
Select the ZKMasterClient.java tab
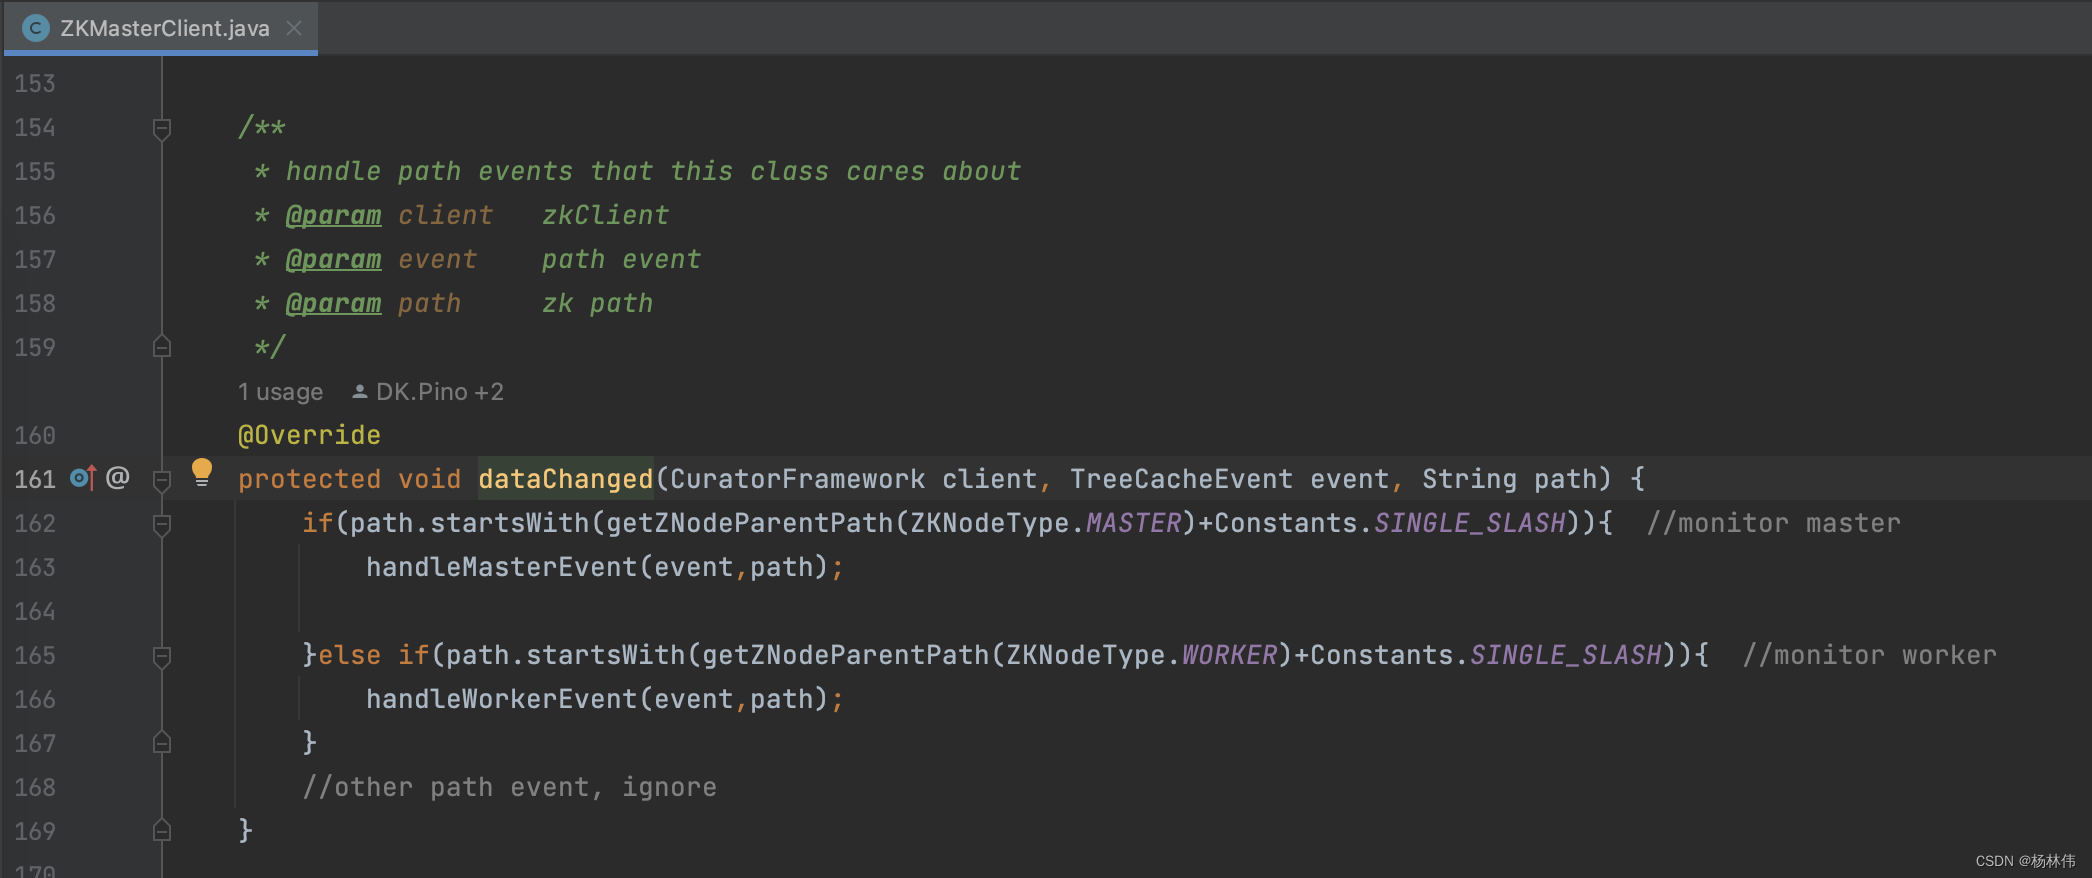pos(161,28)
